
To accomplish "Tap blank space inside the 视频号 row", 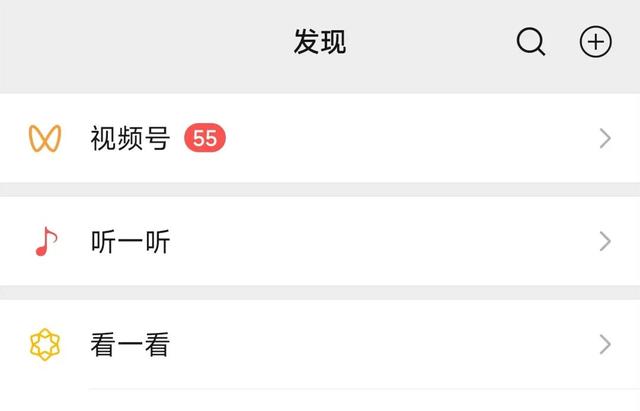I will pos(400,139).
